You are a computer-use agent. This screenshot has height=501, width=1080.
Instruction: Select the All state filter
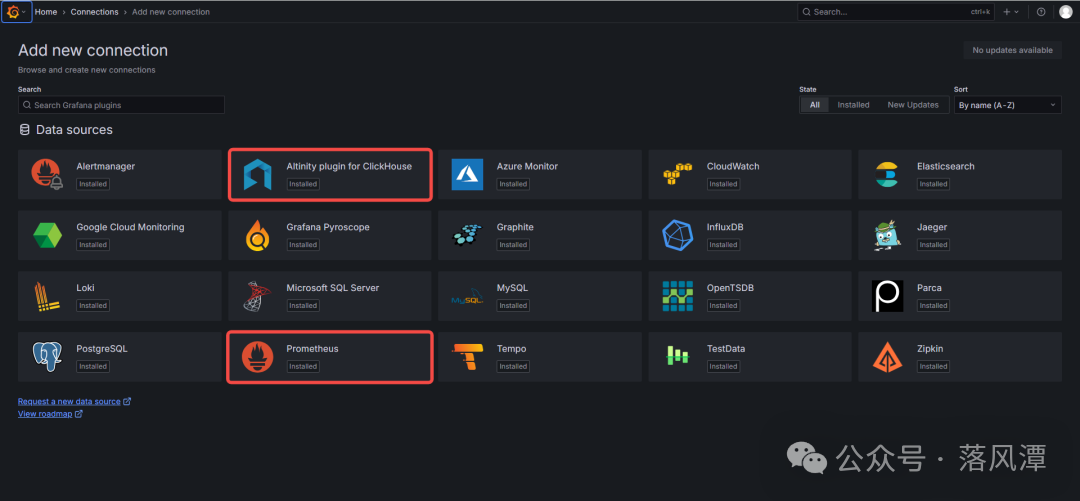[815, 105]
